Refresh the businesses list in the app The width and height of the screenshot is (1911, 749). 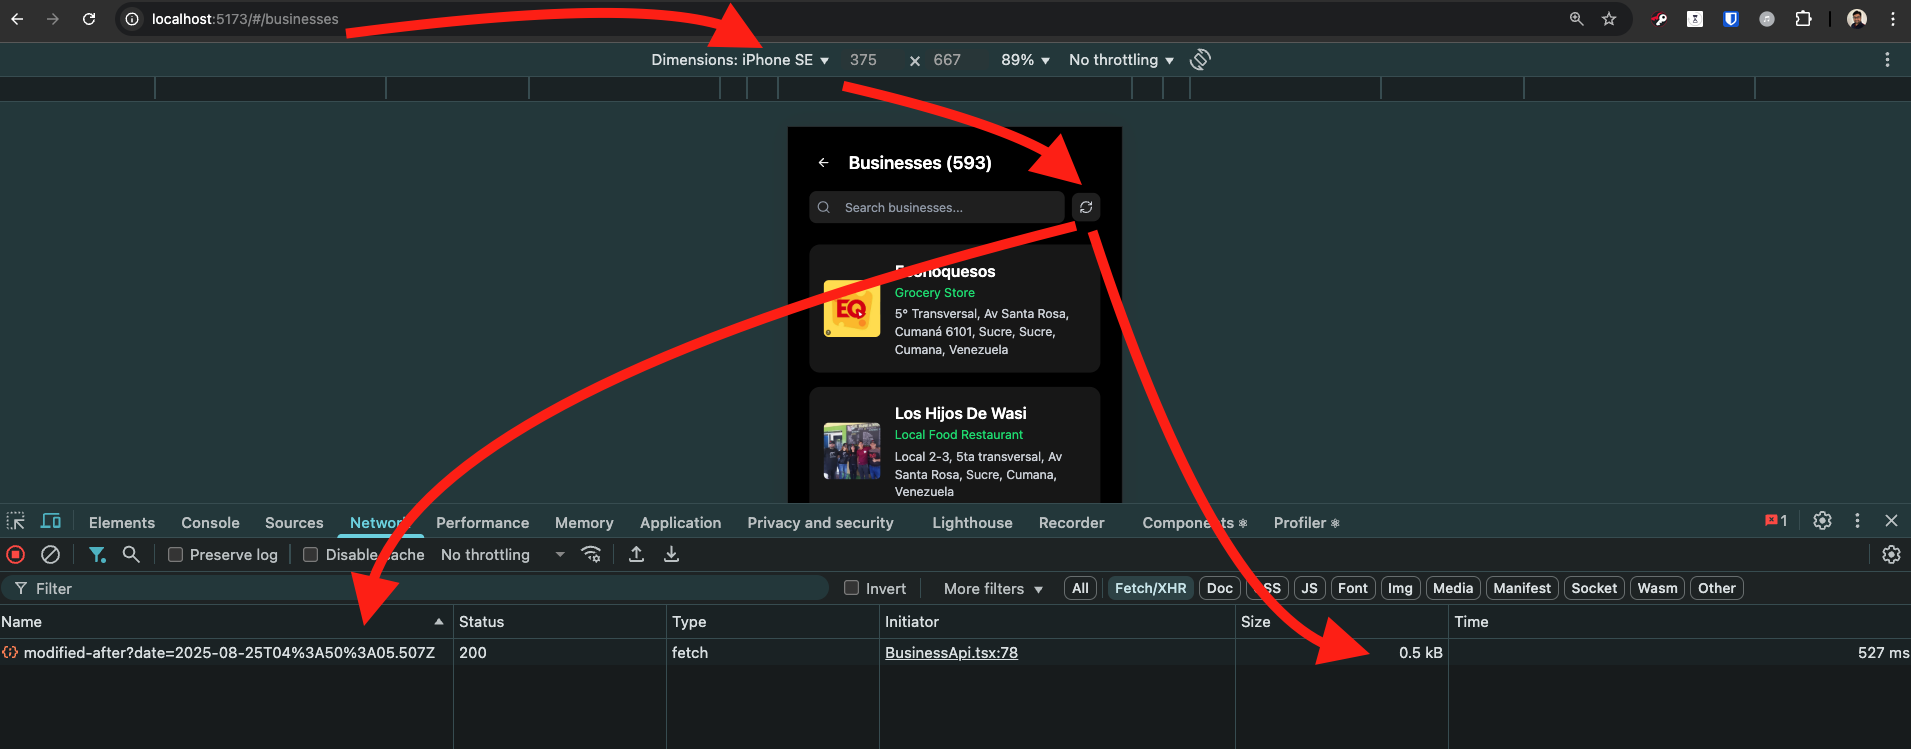pos(1086,207)
